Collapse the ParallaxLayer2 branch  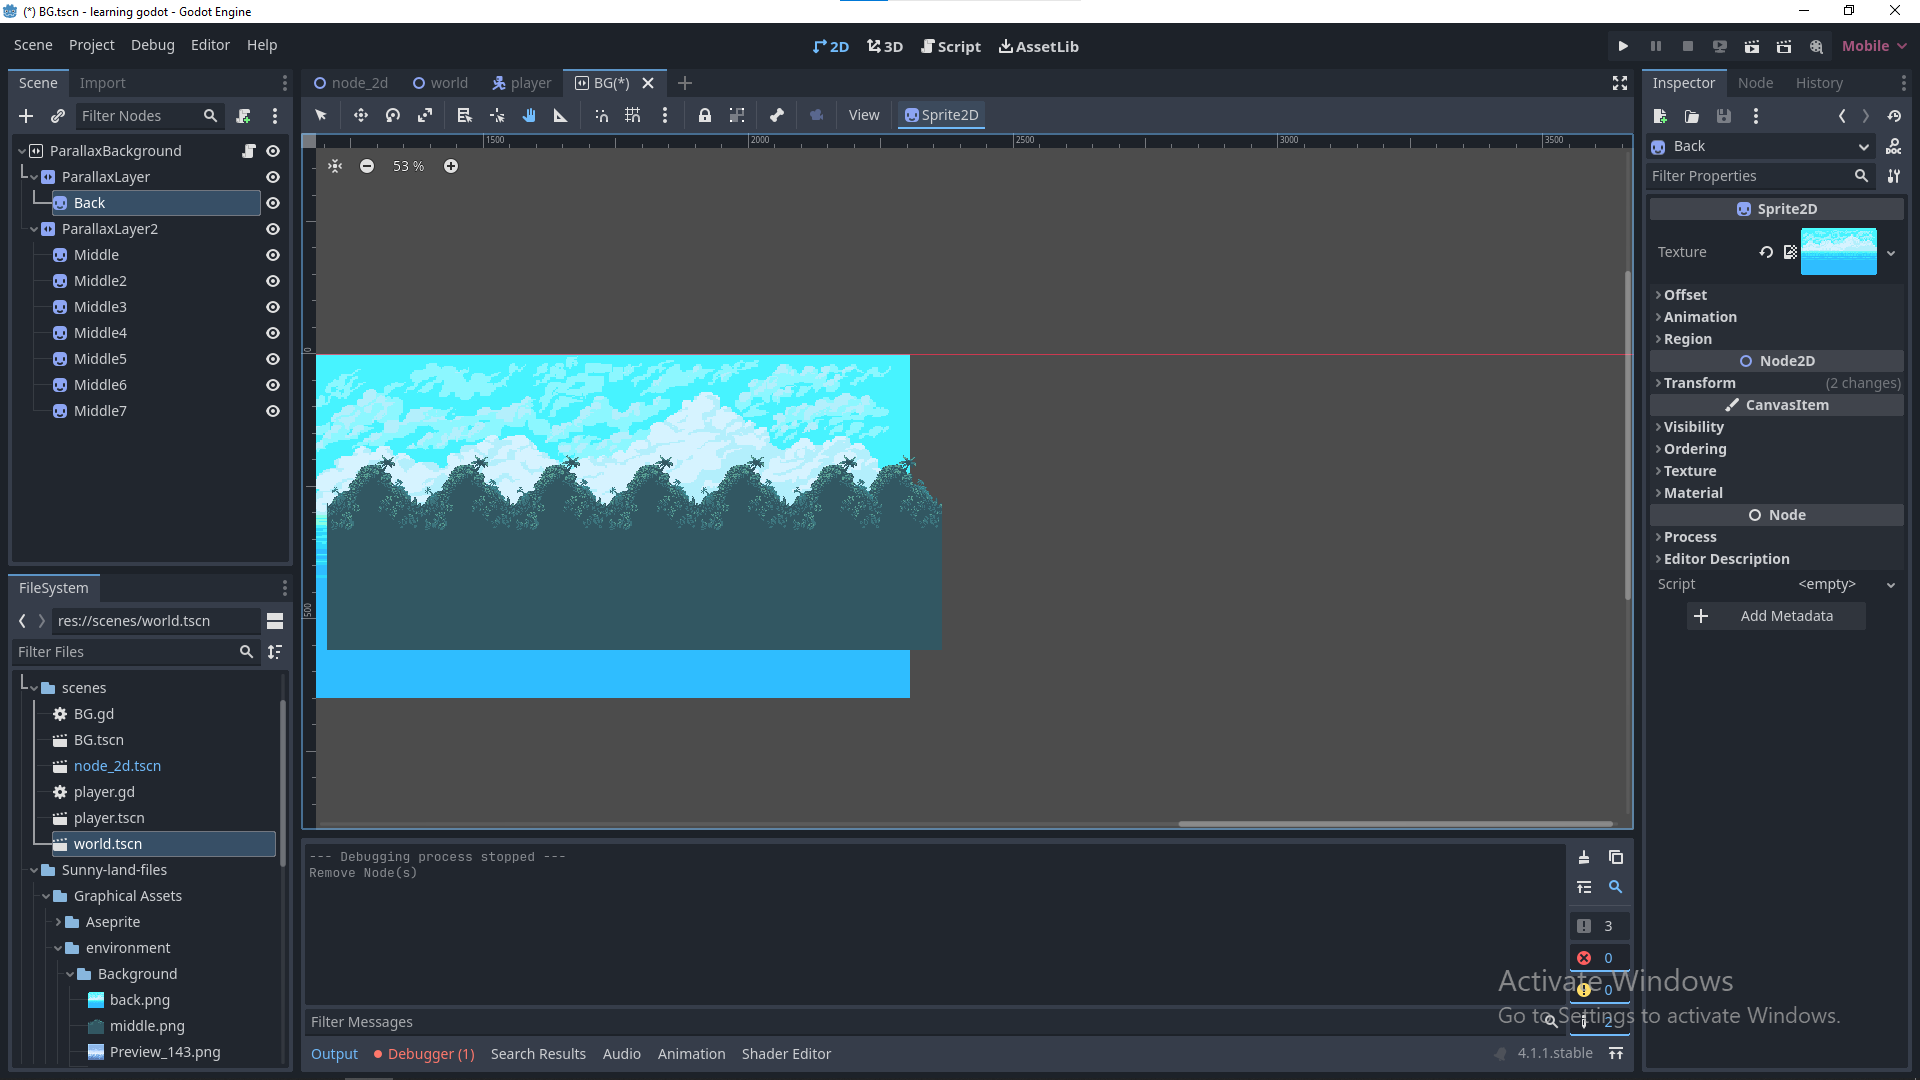[32, 229]
